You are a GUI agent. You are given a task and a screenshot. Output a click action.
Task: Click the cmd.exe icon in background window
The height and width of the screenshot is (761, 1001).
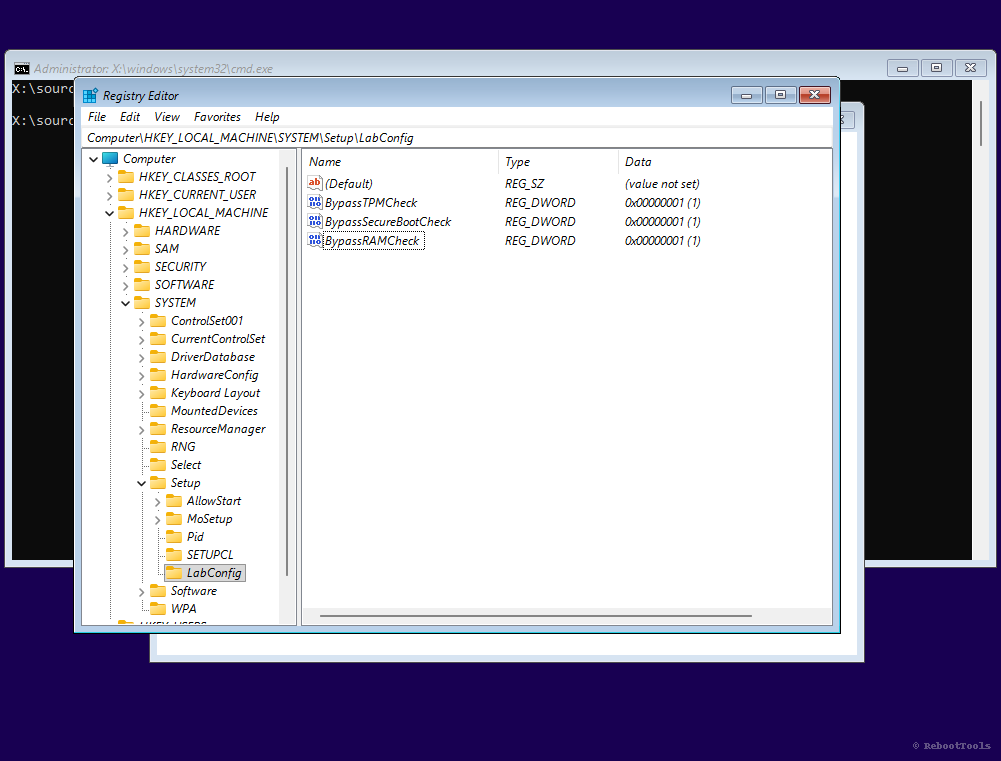(22, 67)
